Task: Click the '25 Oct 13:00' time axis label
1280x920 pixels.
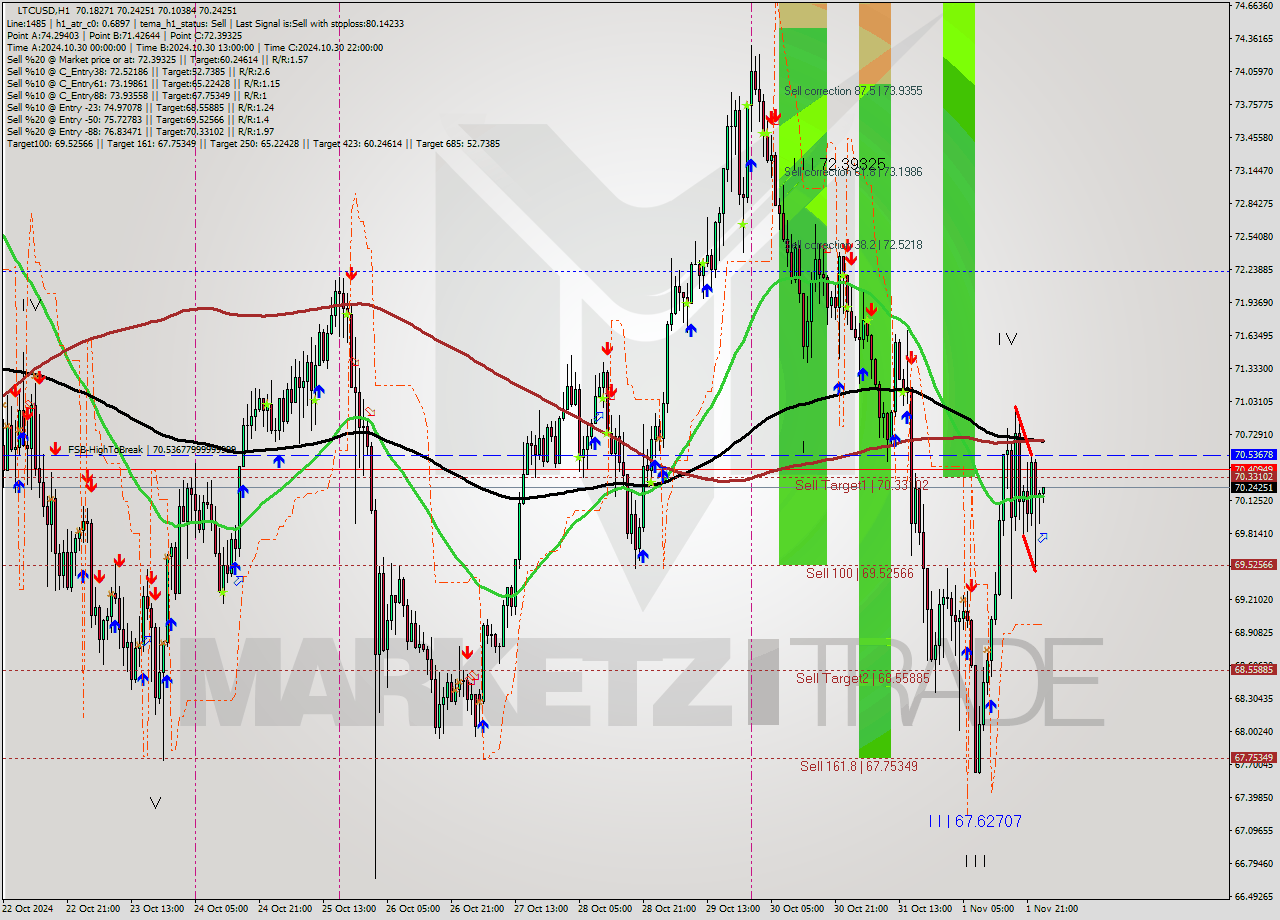Action: coord(350,909)
